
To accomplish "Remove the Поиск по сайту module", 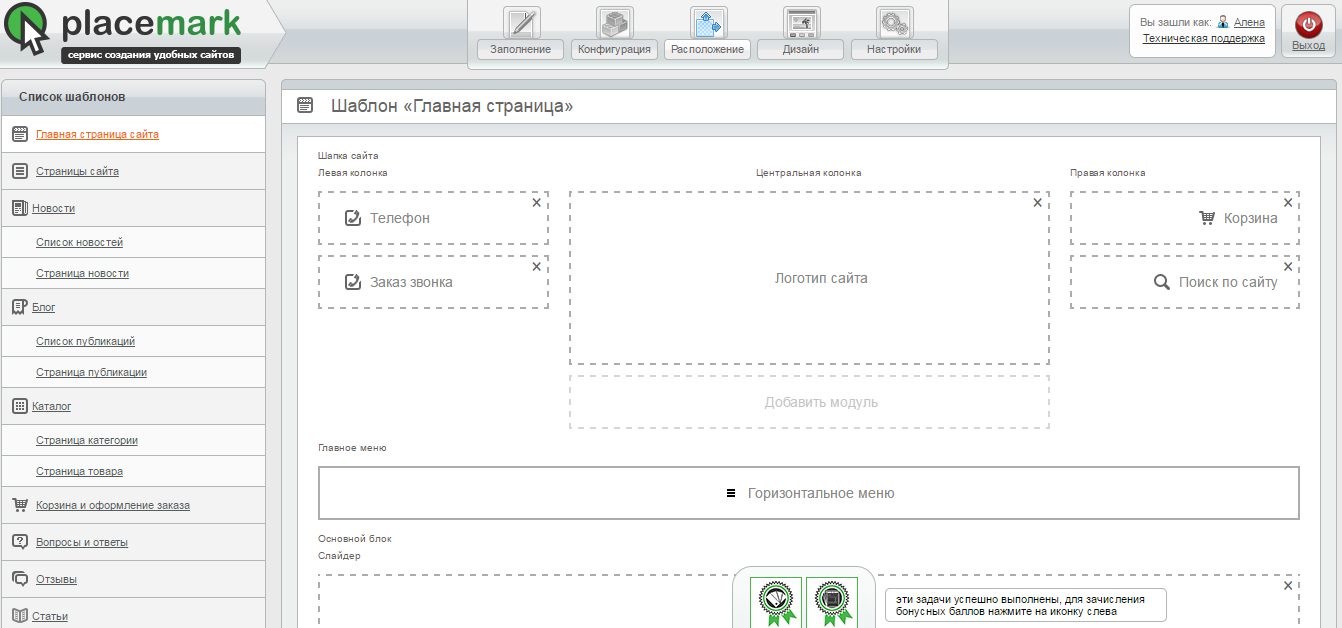I will pyautogui.click(x=1288, y=266).
